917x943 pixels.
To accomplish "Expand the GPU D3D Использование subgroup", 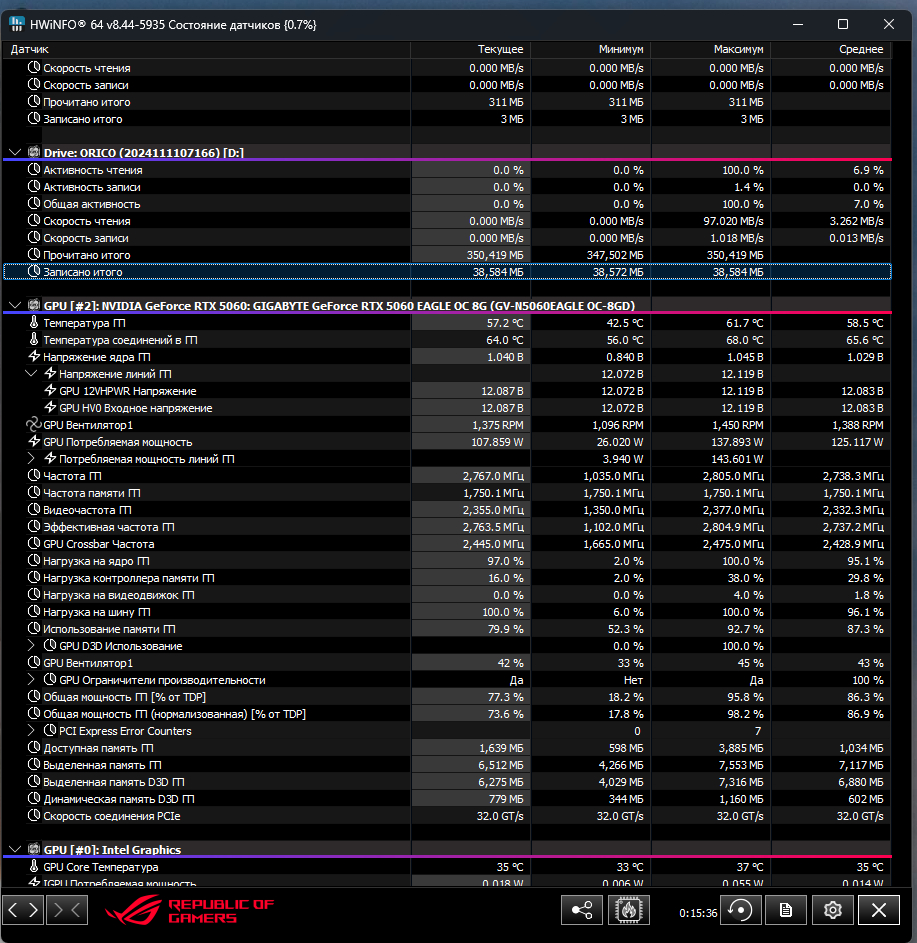I will tap(31, 646).
